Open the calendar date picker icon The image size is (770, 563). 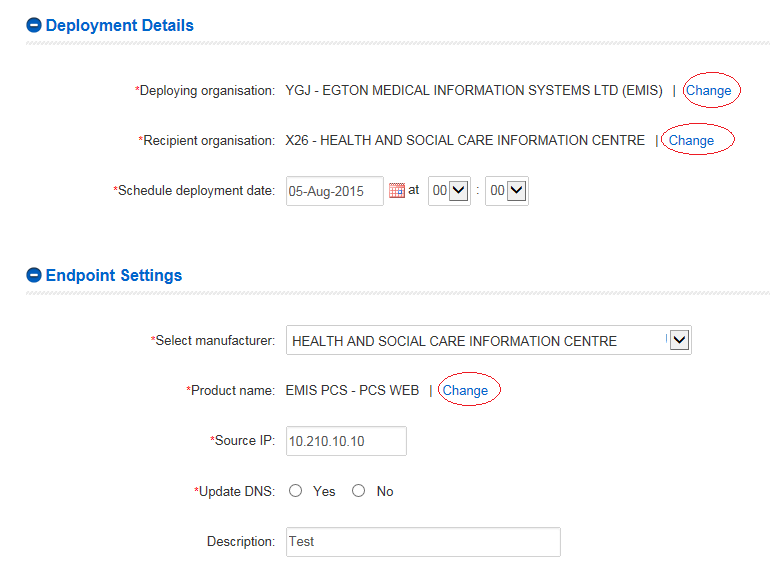tap(397, 190)
